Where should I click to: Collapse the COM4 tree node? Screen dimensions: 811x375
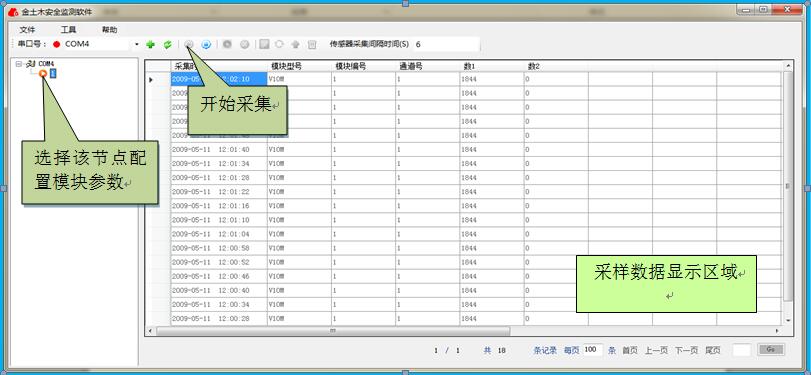(x=19, y=64)
